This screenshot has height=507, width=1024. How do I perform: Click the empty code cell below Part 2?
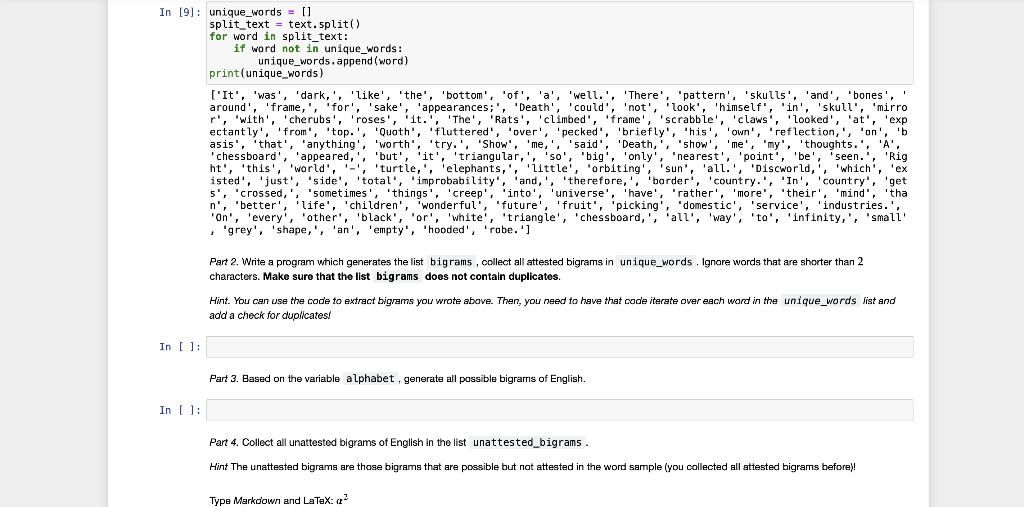[560, 347]
